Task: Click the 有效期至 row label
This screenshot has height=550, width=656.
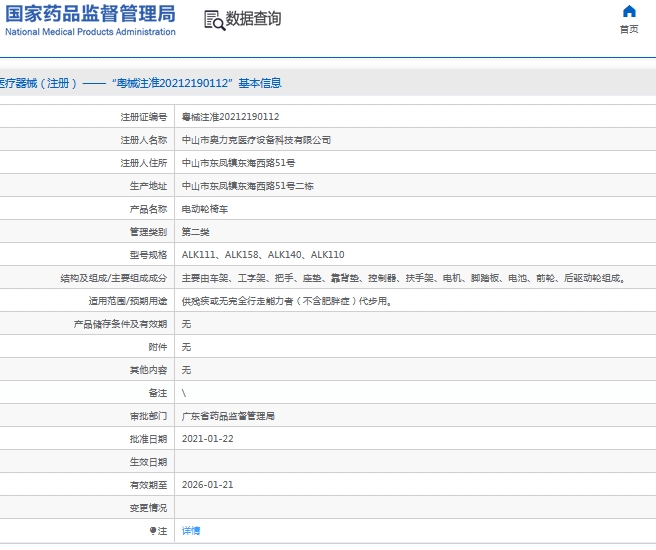Action: (149, 485)
